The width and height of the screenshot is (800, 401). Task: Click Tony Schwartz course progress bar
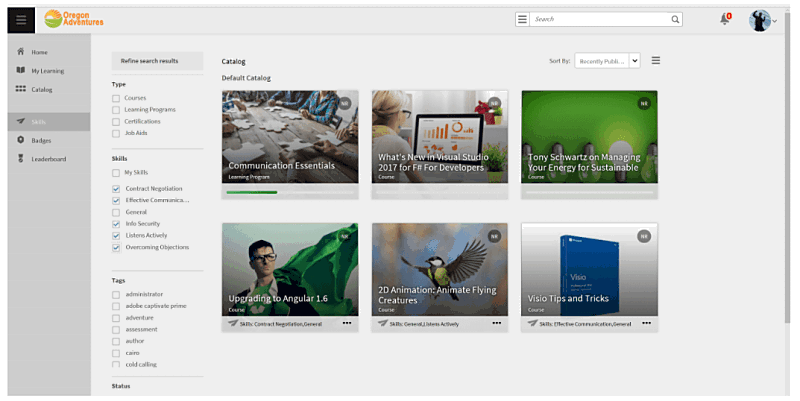589,192
